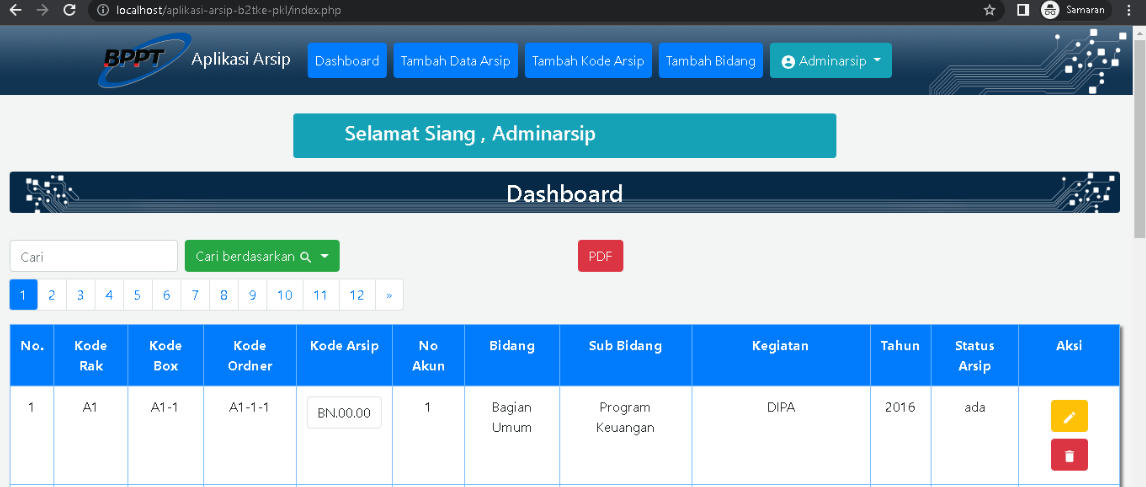Open browser side panel icon
1146x487 pixels.
pyautogui.click(x=1023, y=10)
